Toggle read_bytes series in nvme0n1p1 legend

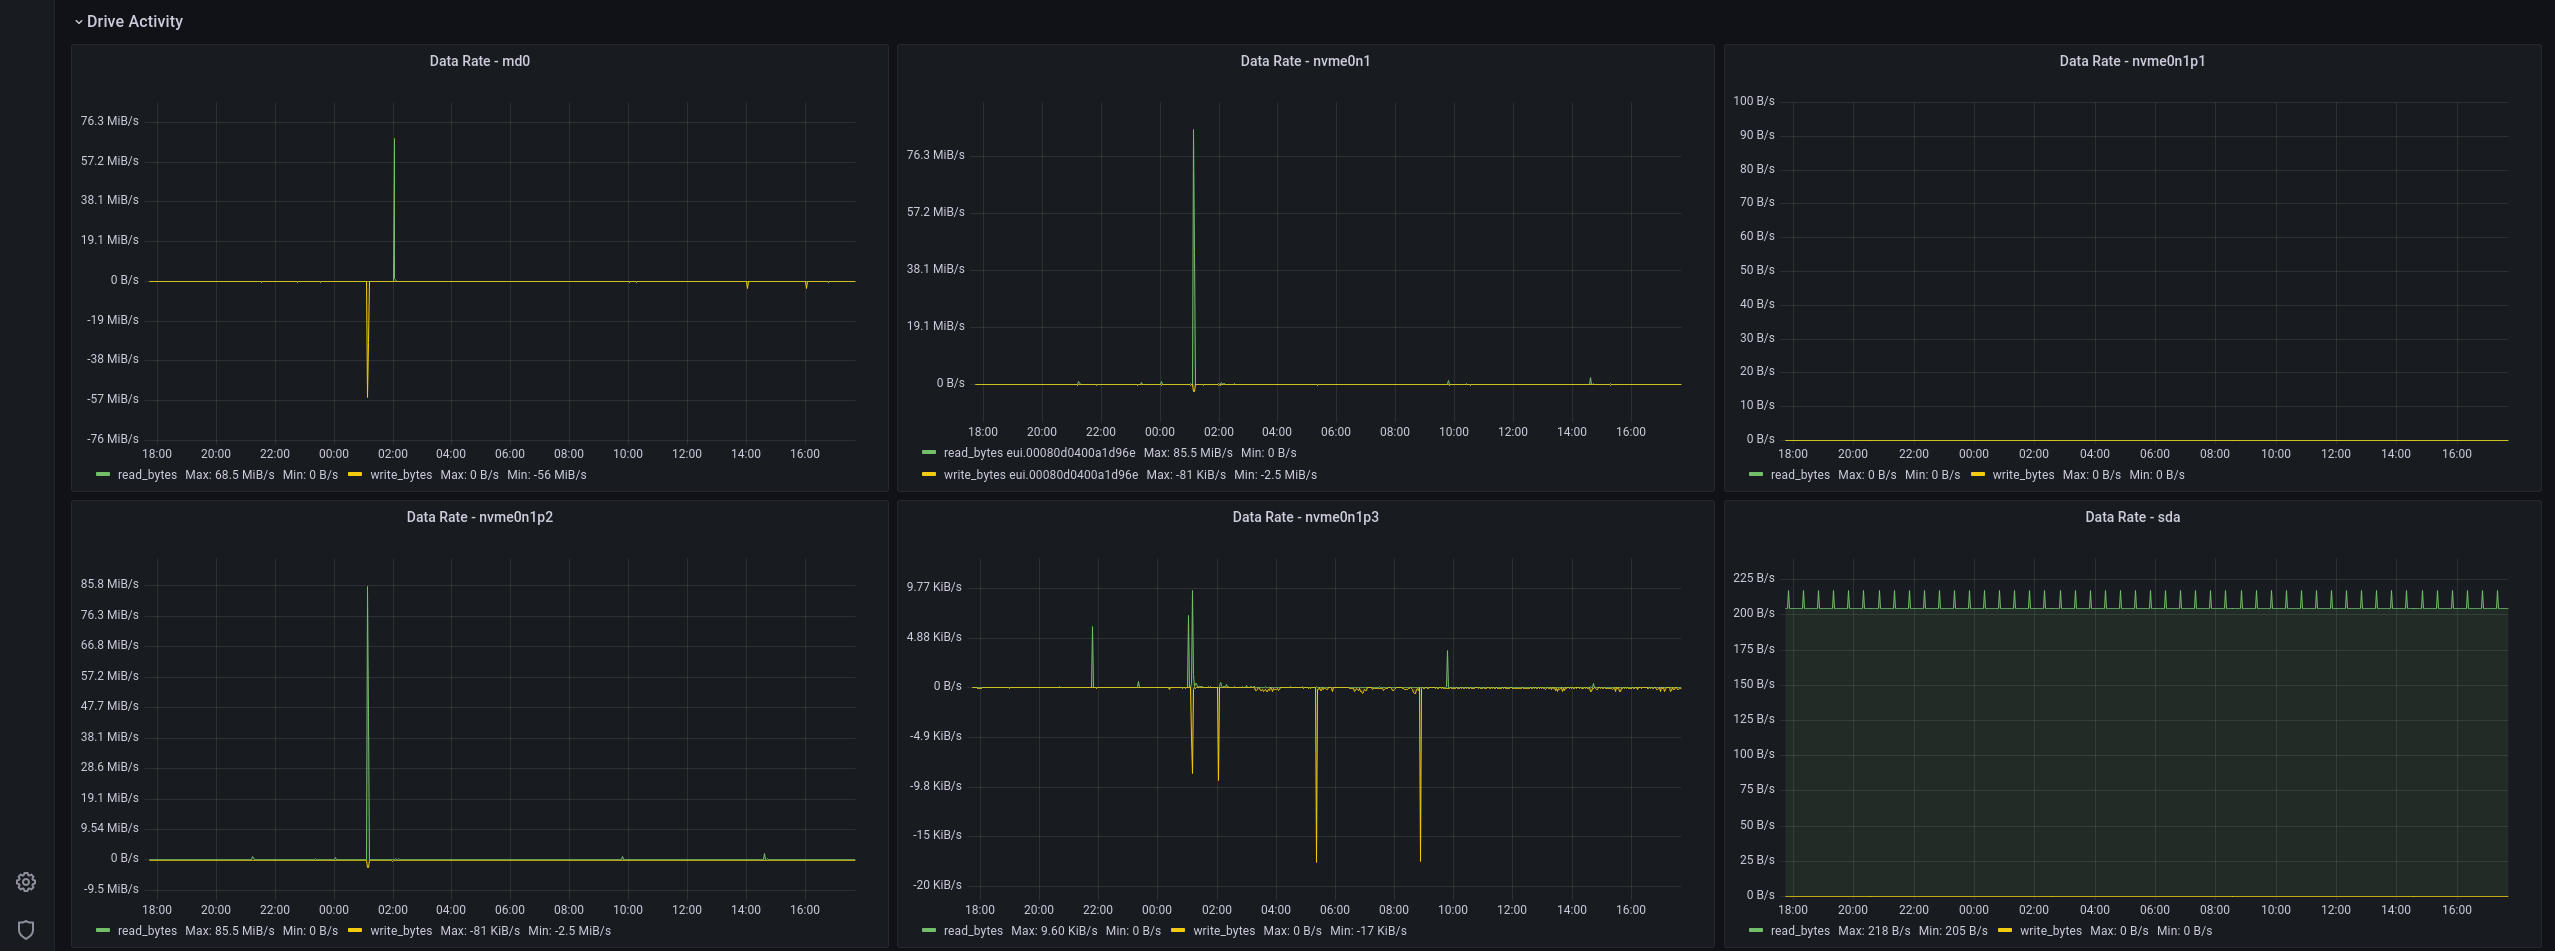pyautogui.click(x=1800, y=475)
